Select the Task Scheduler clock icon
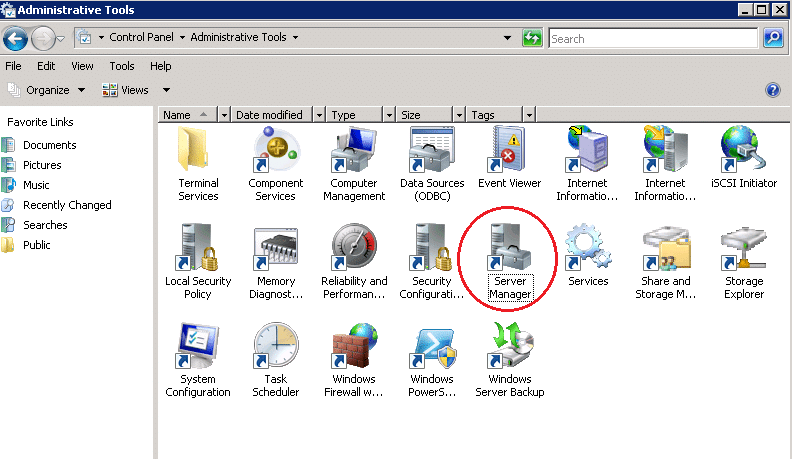The width and height of the screenshot is (792, 459). [x=276, y=360]
